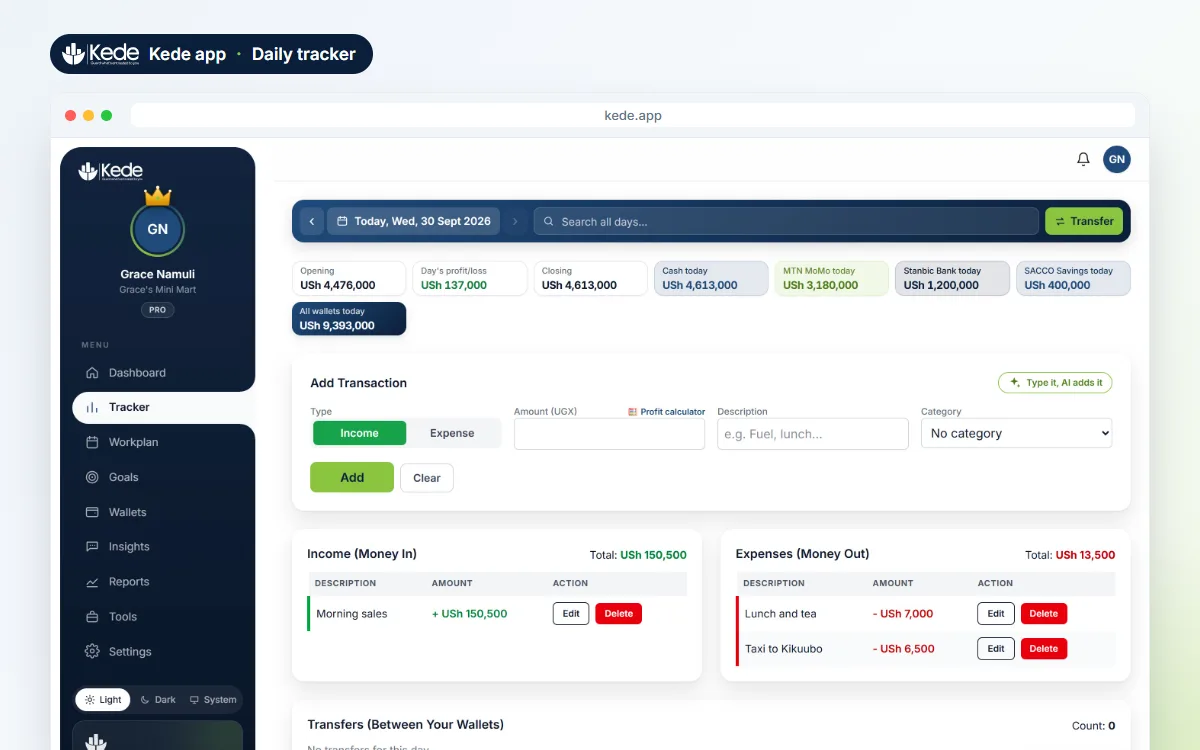The height and width of the screenshot is (750, 1200).
Task: Click the Workplan calendar icon
Action: coord(92,442)
